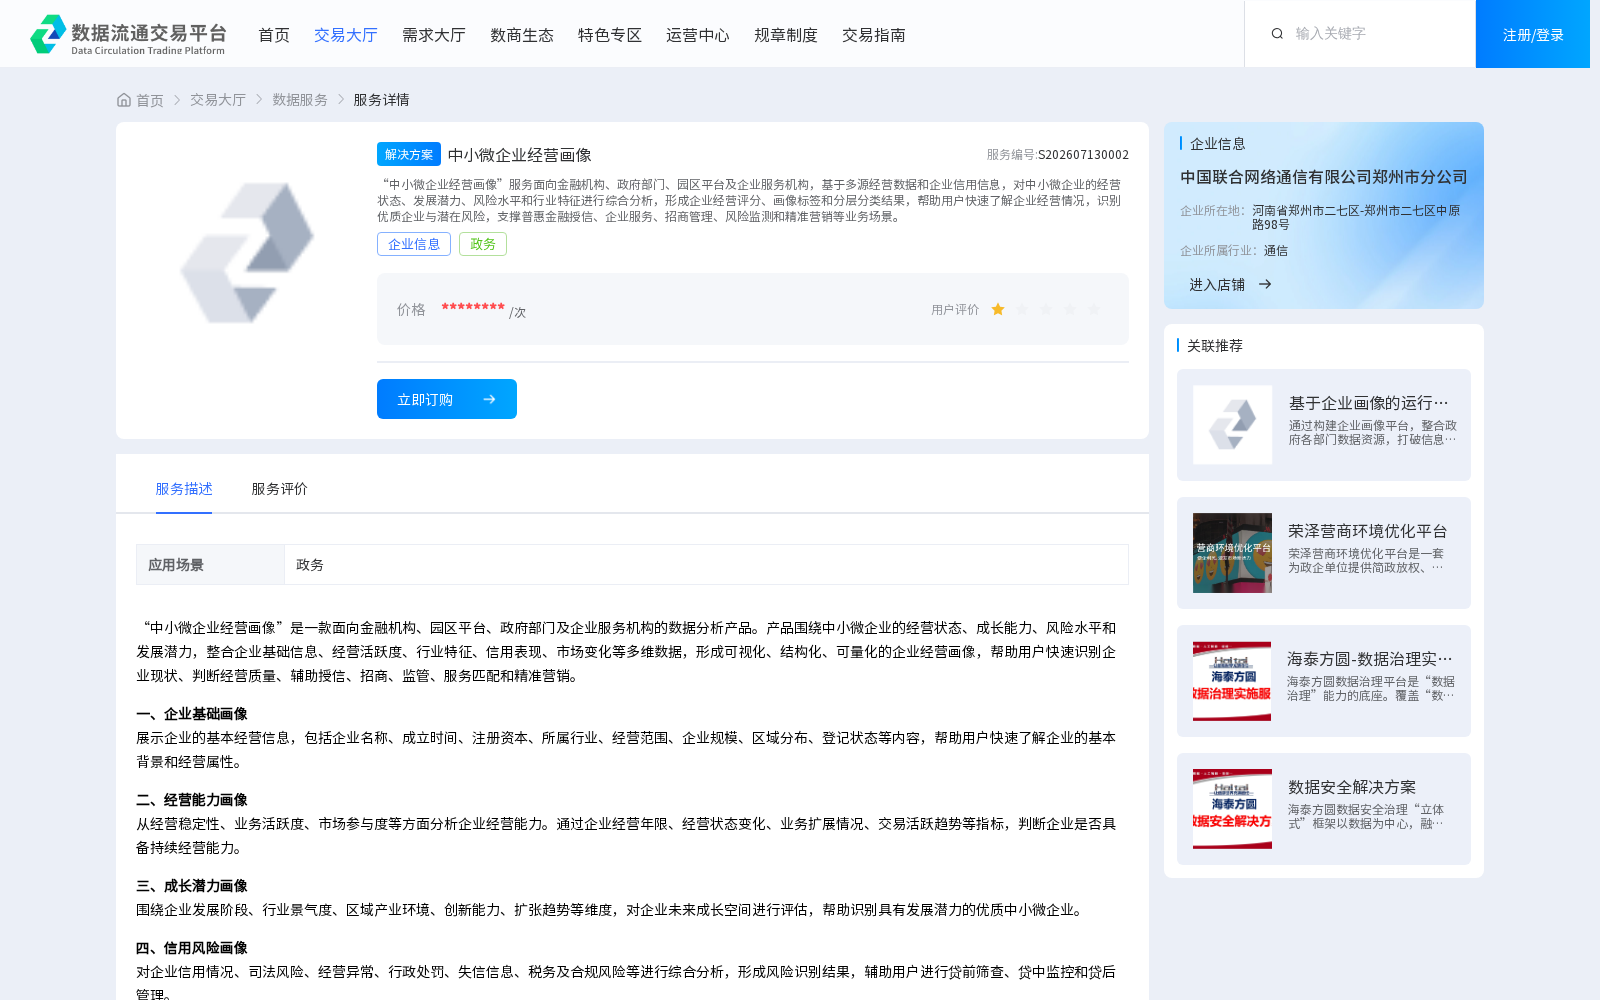The image size is (1600, 1000).
Task: Open the 交易大厅 nav item
Action: coord(346,35)
